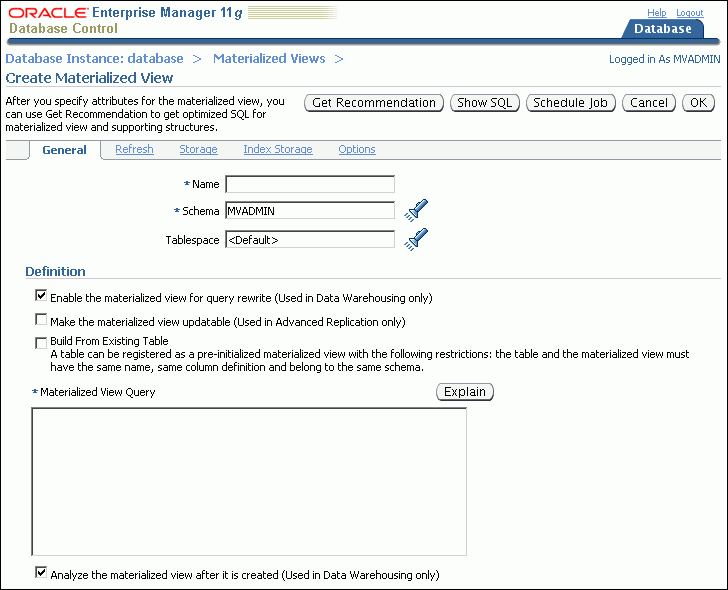Screen dimensions: 728x590
Task: Open the Materialized Views breadcrumb link
Action: point(269,59)
